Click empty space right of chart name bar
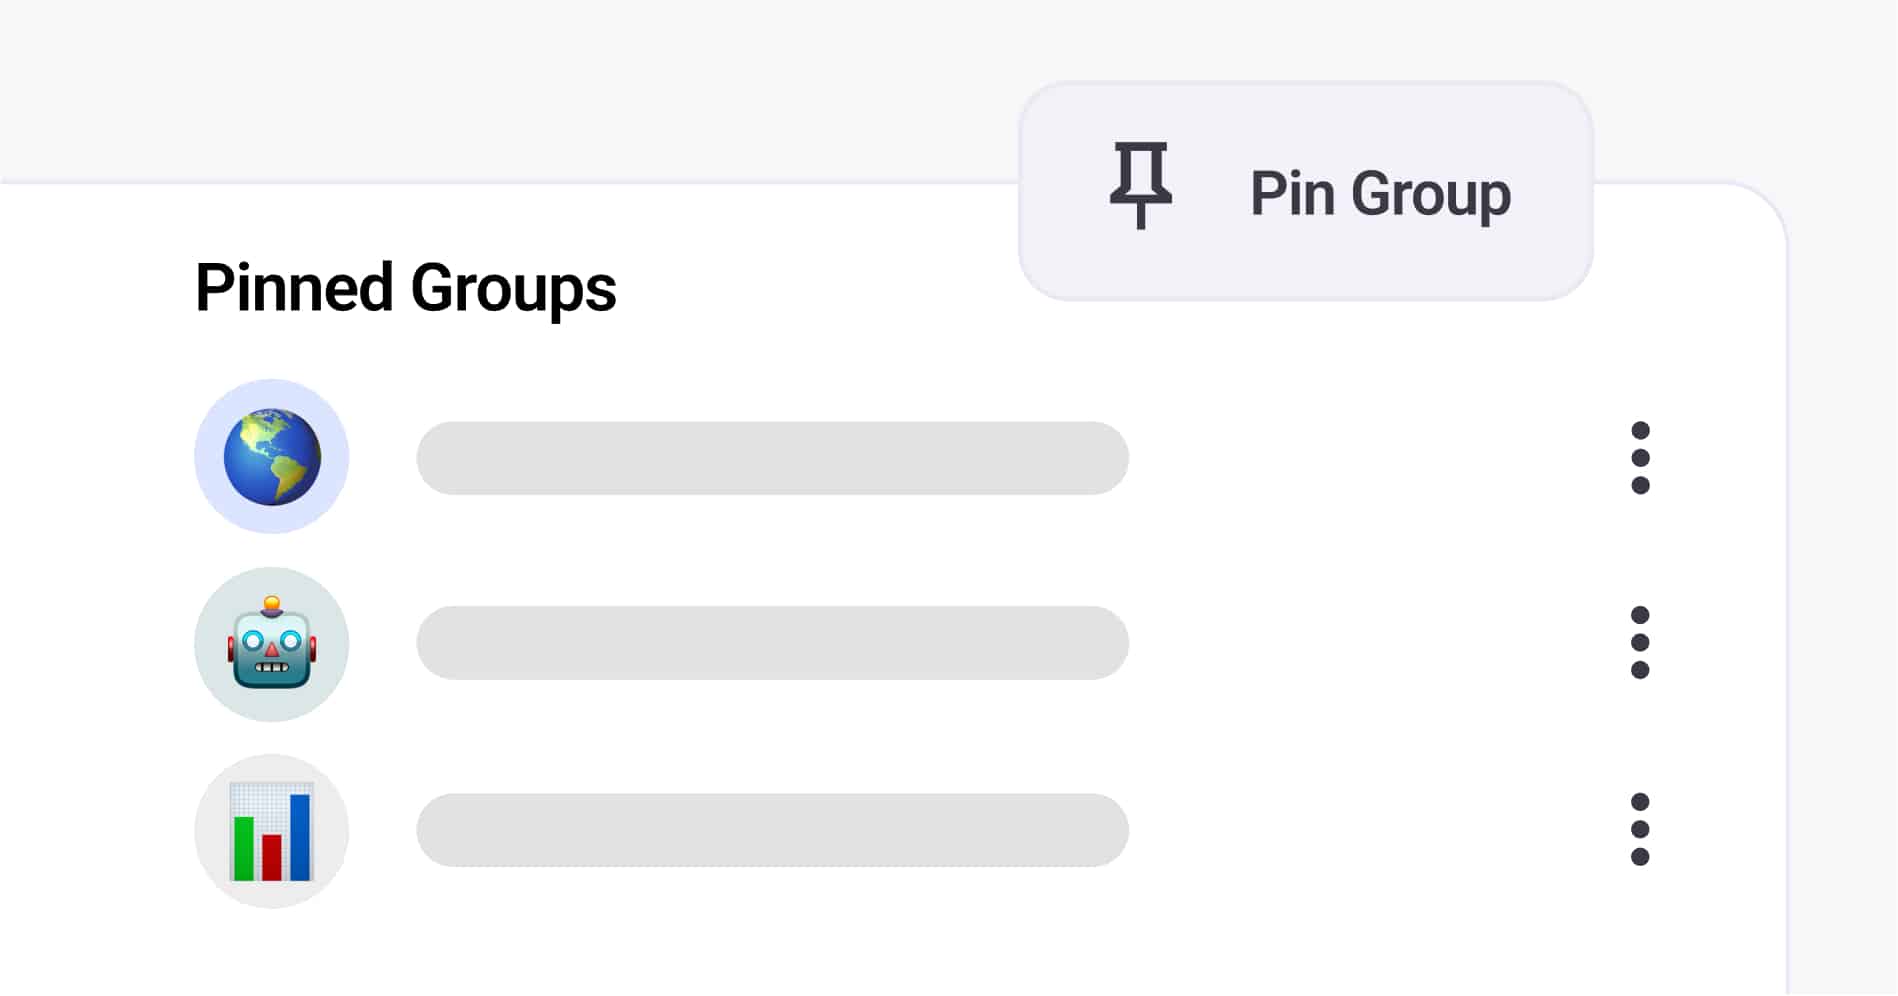This screenshot has height=996, width=1898. 1370,830
